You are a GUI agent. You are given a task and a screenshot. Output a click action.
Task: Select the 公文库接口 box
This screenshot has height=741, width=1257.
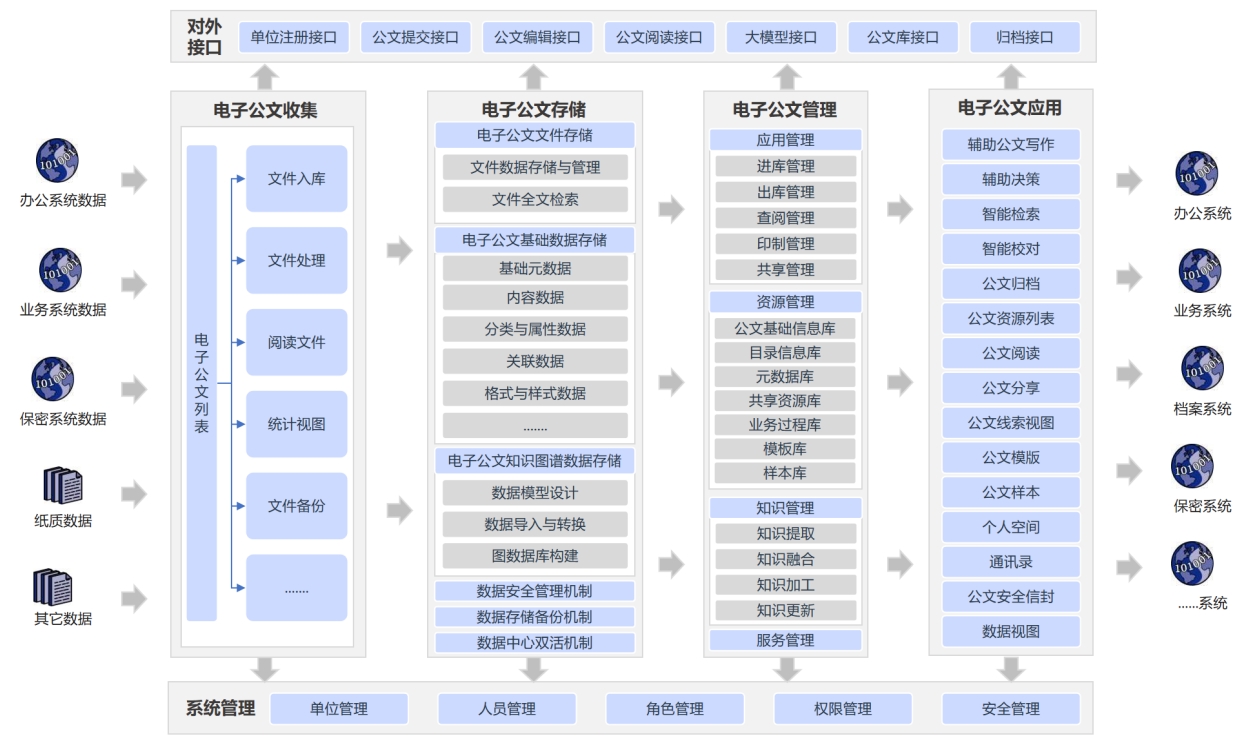(903, 38)
